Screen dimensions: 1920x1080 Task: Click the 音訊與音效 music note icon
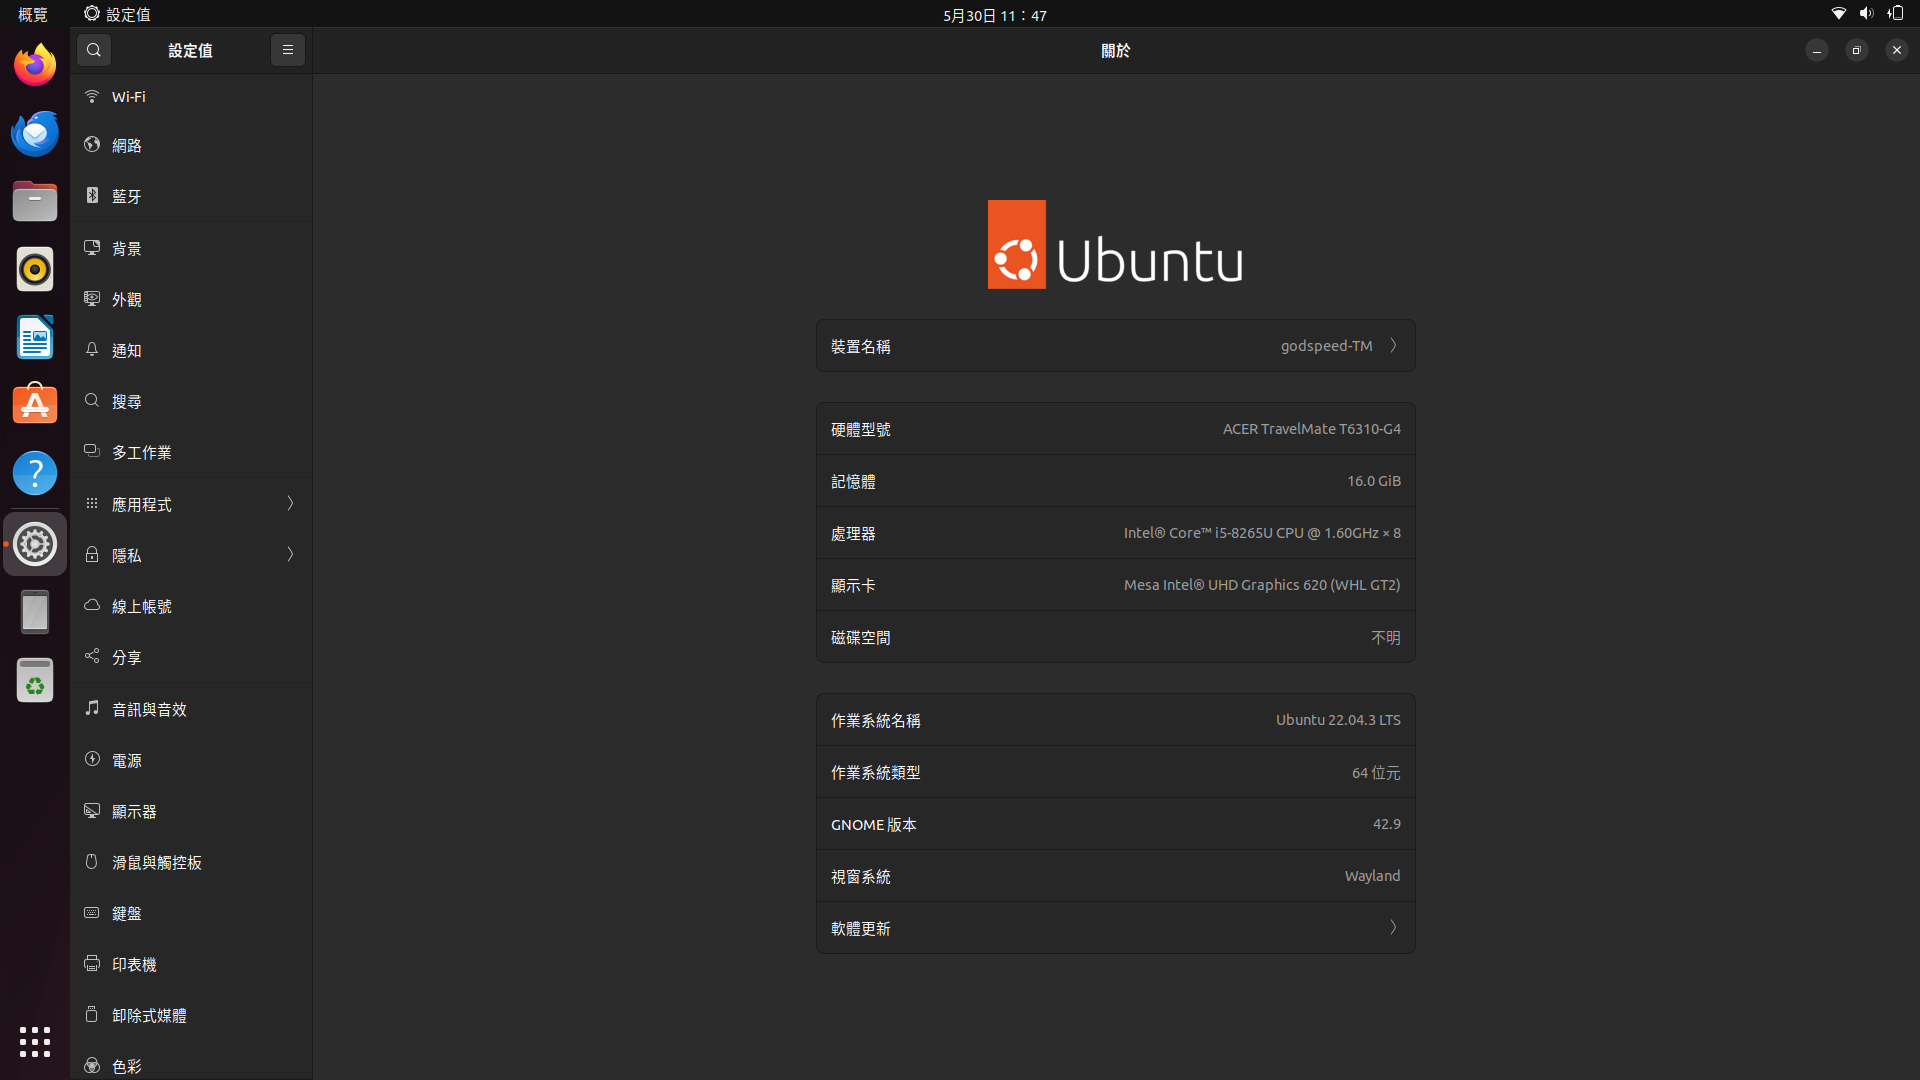point(92,708)
